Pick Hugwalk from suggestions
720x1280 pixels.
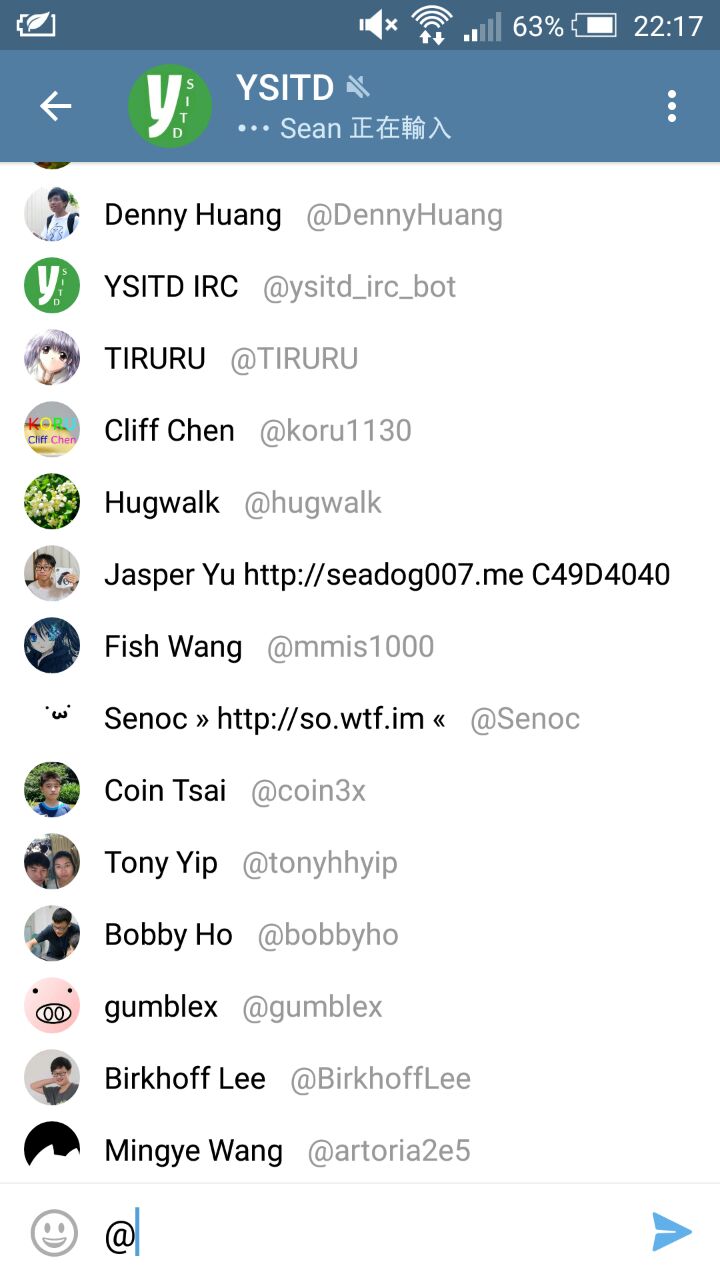[360, 502]
